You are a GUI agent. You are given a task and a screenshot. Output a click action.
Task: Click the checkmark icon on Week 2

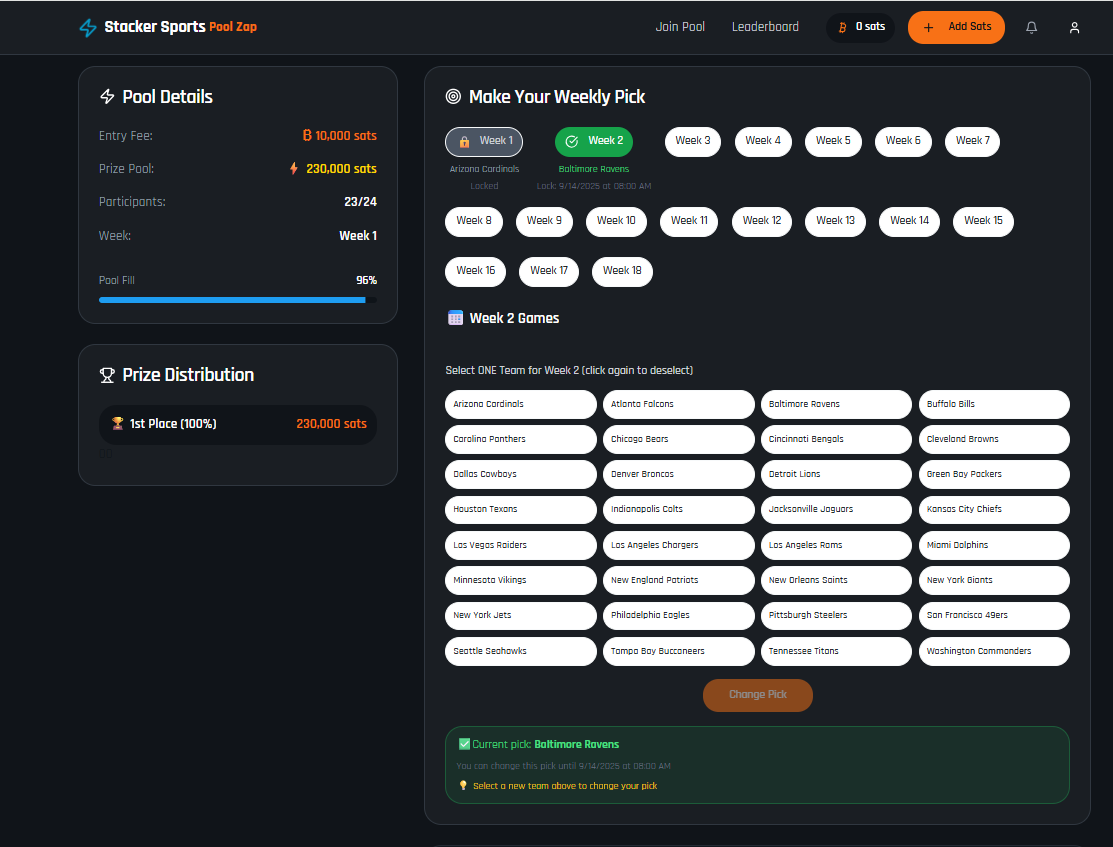point(571,142)
